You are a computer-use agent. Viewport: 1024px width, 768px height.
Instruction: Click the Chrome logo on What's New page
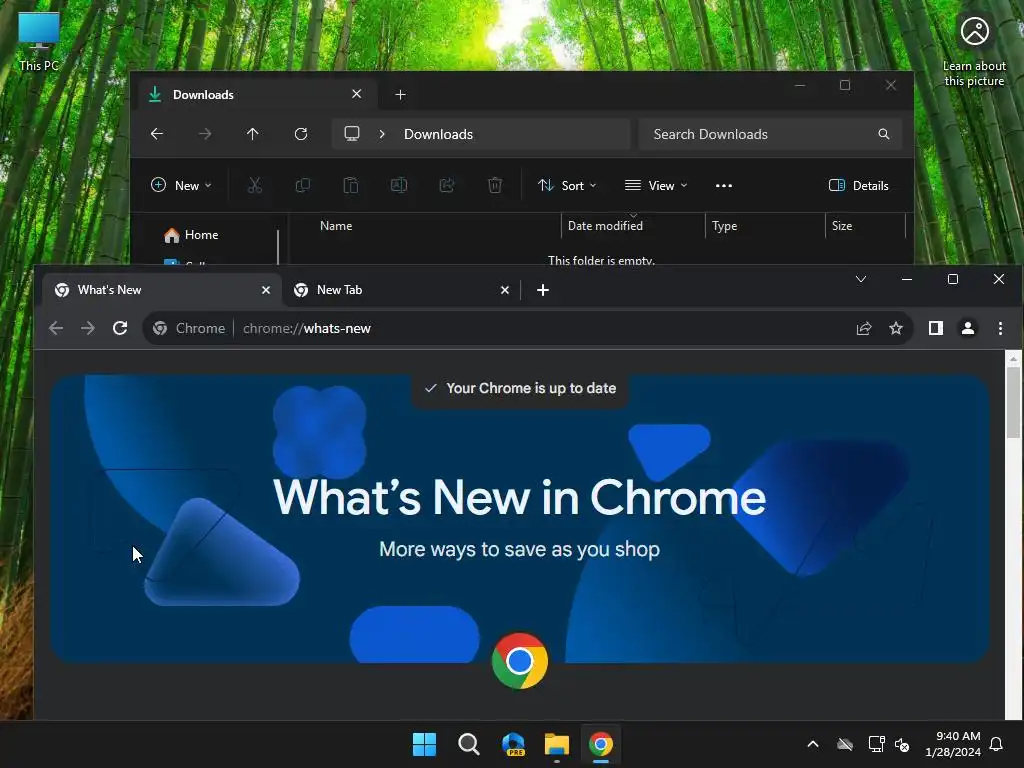pos(520,661)
